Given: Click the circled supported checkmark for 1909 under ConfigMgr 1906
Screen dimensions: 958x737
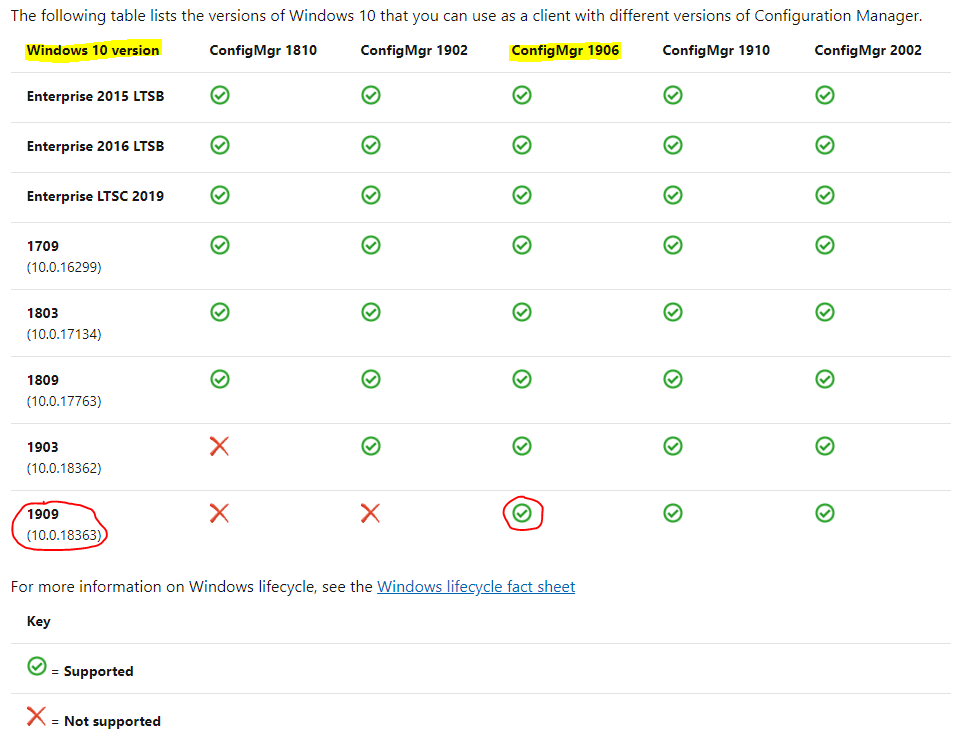Looking at the screenshot, I should (x=521, y=513).
